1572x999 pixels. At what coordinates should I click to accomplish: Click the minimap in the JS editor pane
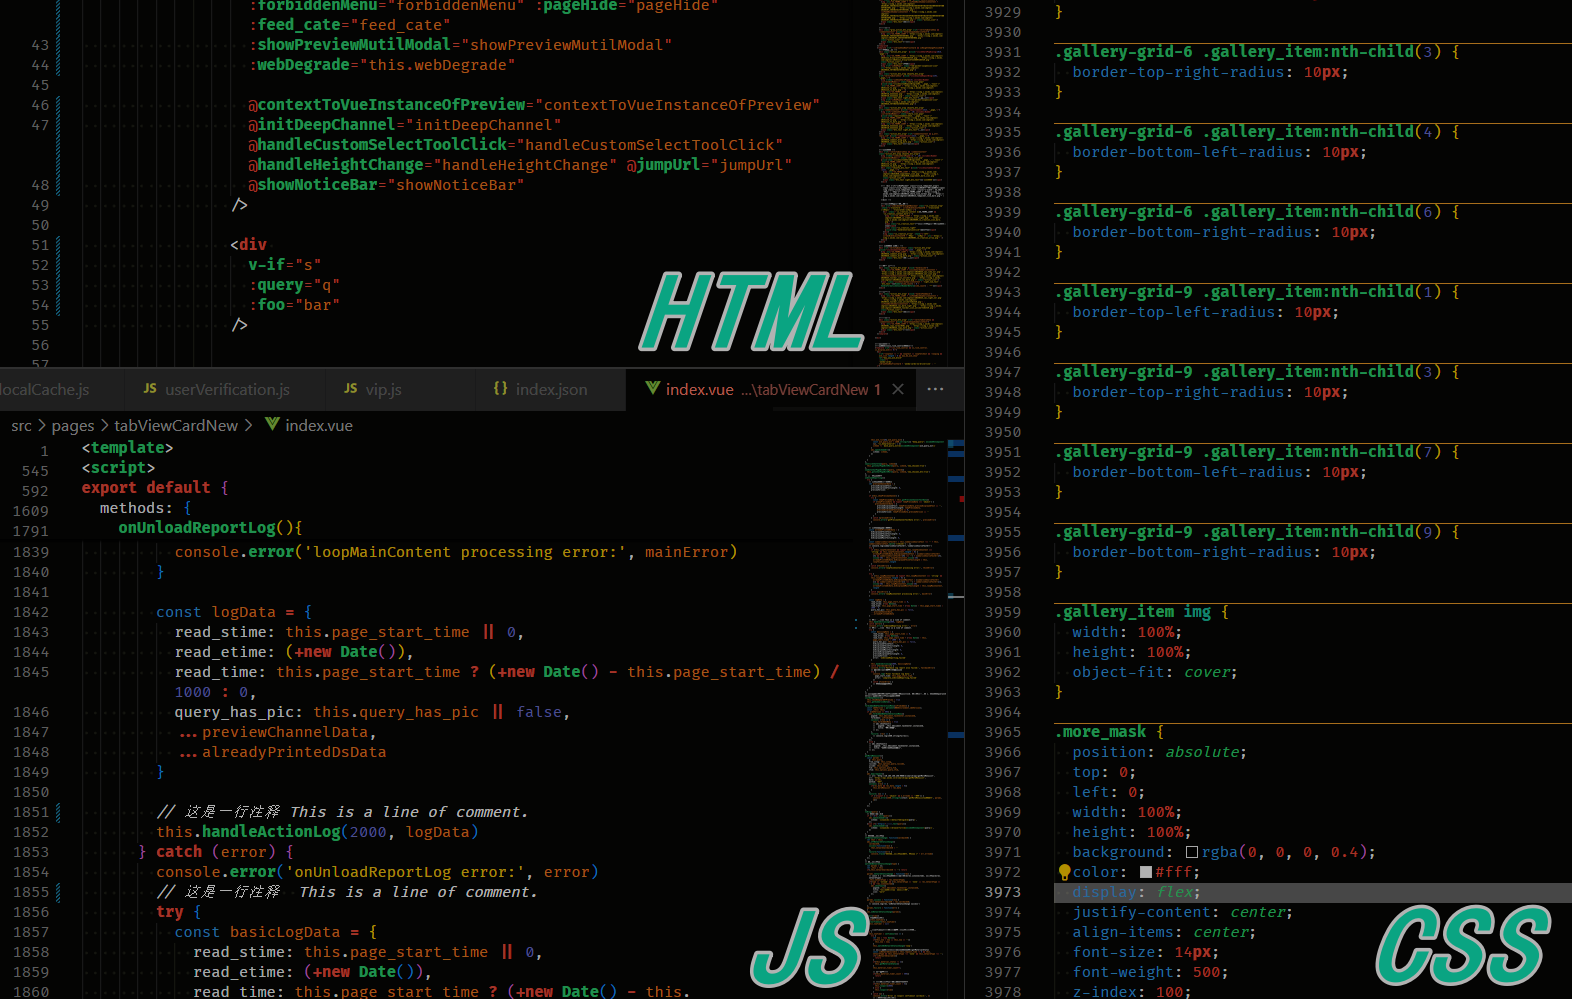tap(905, 718)
